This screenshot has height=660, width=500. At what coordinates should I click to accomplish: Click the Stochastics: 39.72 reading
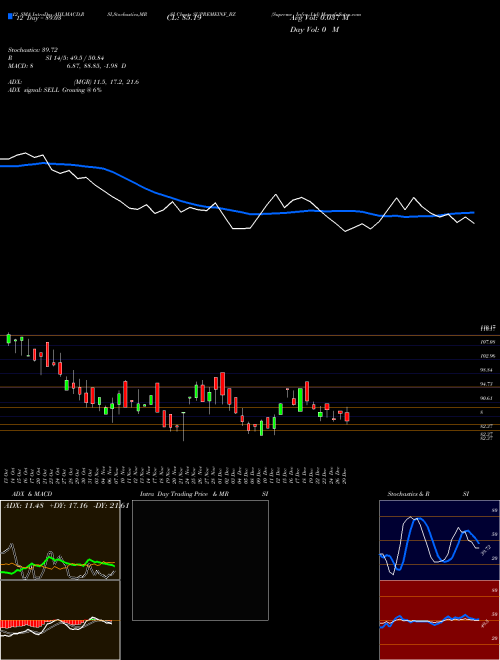pos(32,50)
